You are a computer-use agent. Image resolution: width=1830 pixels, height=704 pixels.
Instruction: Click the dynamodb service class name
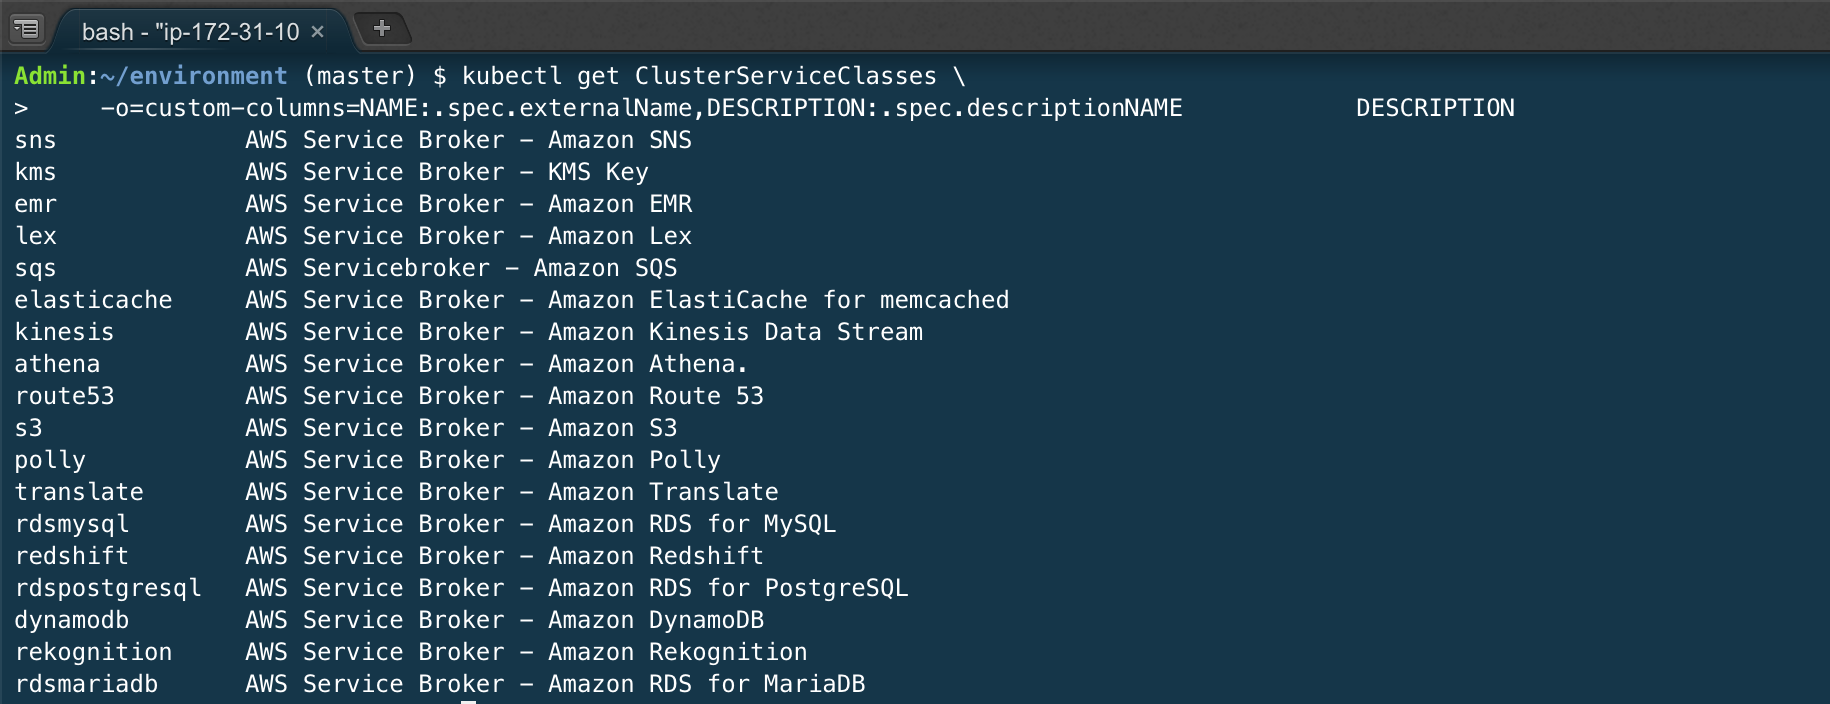coord(71,620)
